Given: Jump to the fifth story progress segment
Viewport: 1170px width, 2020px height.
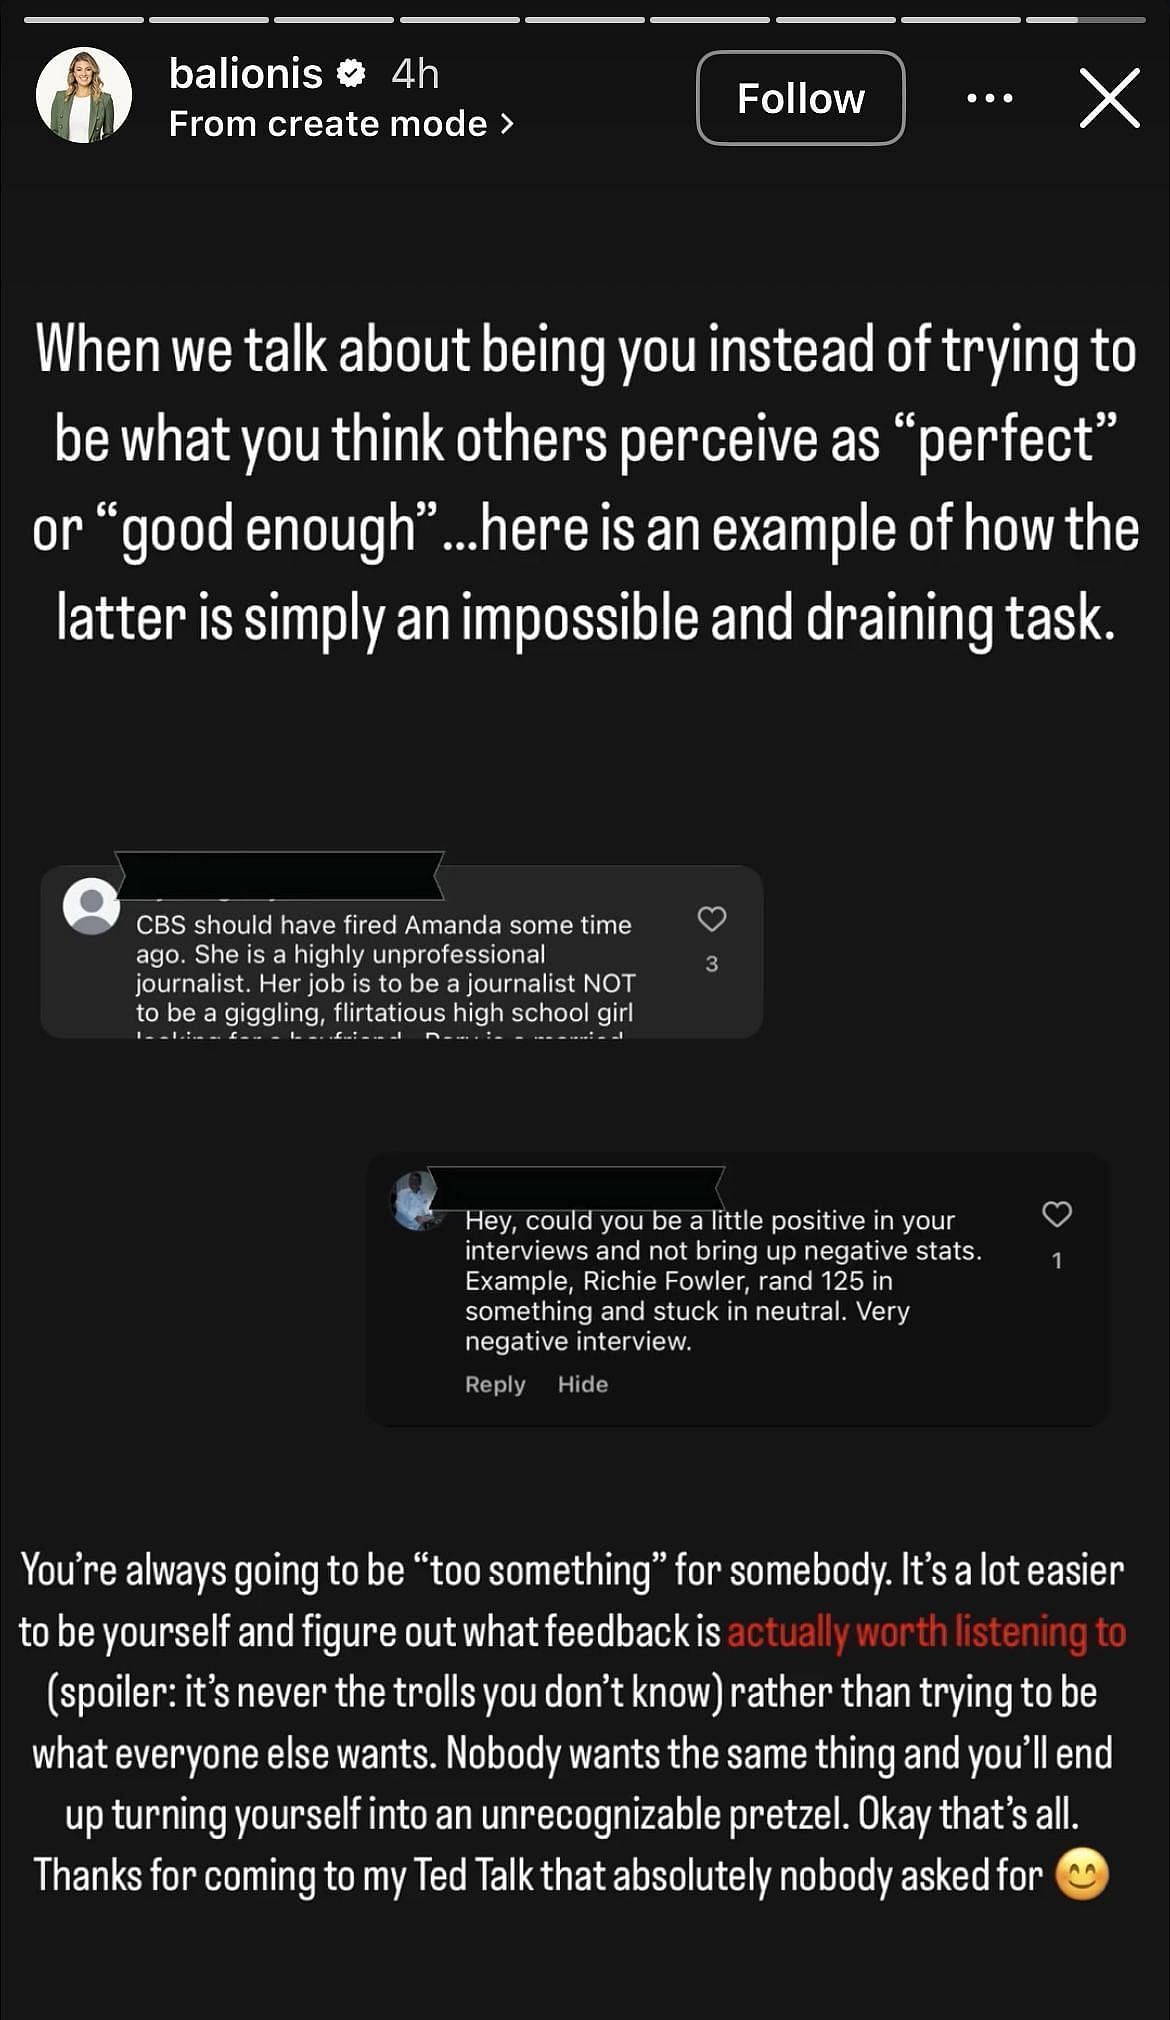Looking at the screenshot, I should tap(585, 19).
